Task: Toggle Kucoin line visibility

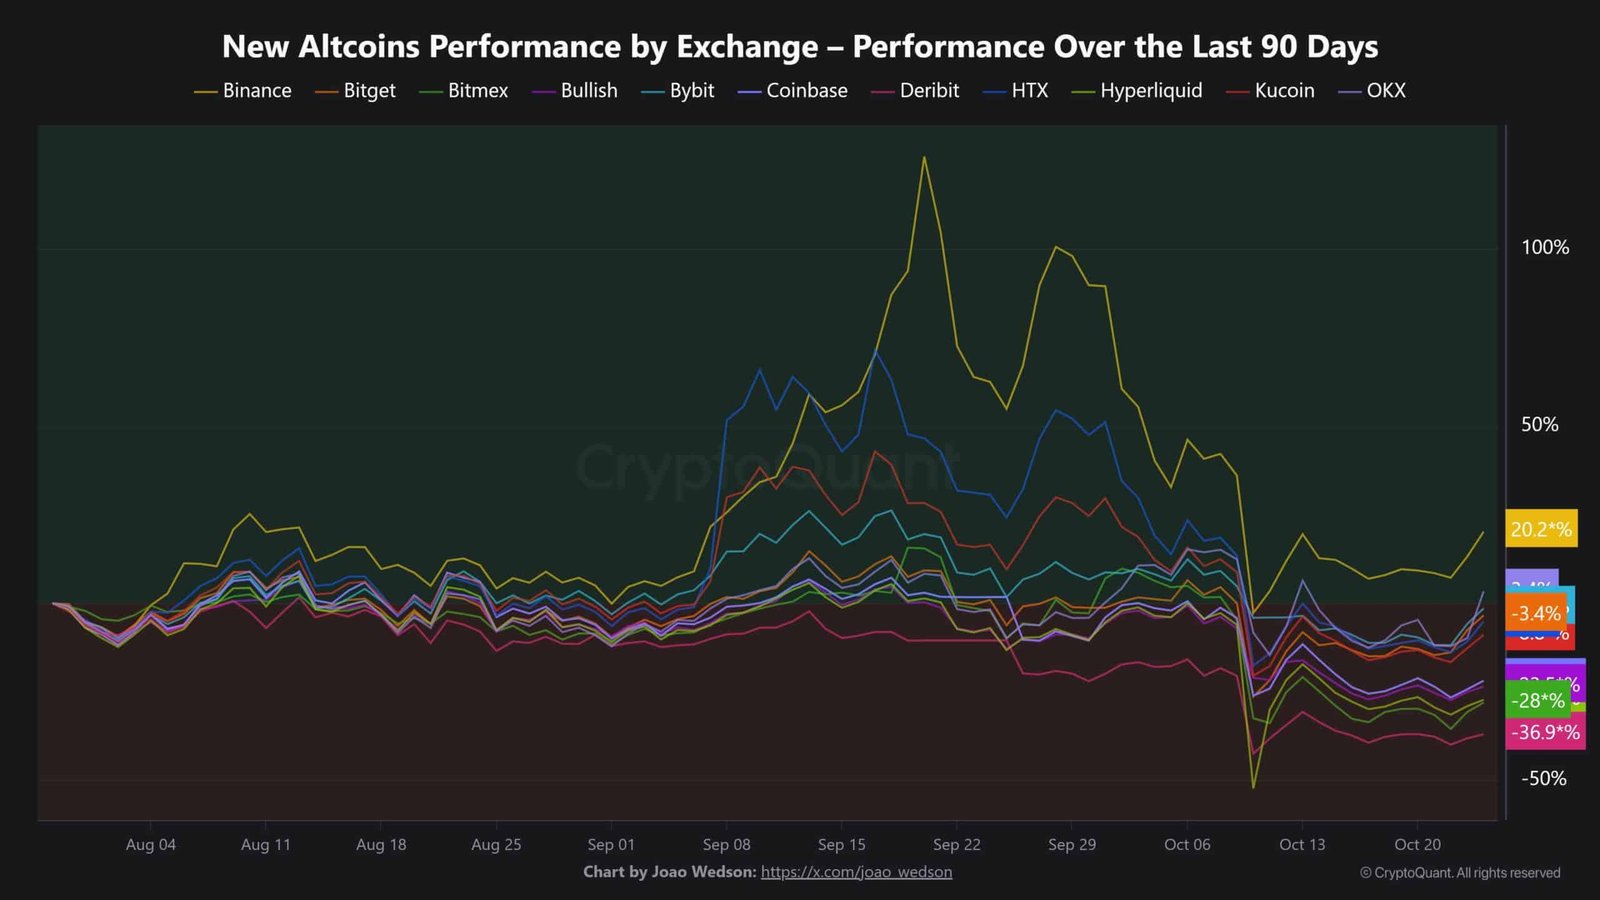Action: pyautogui.click(x=1270, y=91)
